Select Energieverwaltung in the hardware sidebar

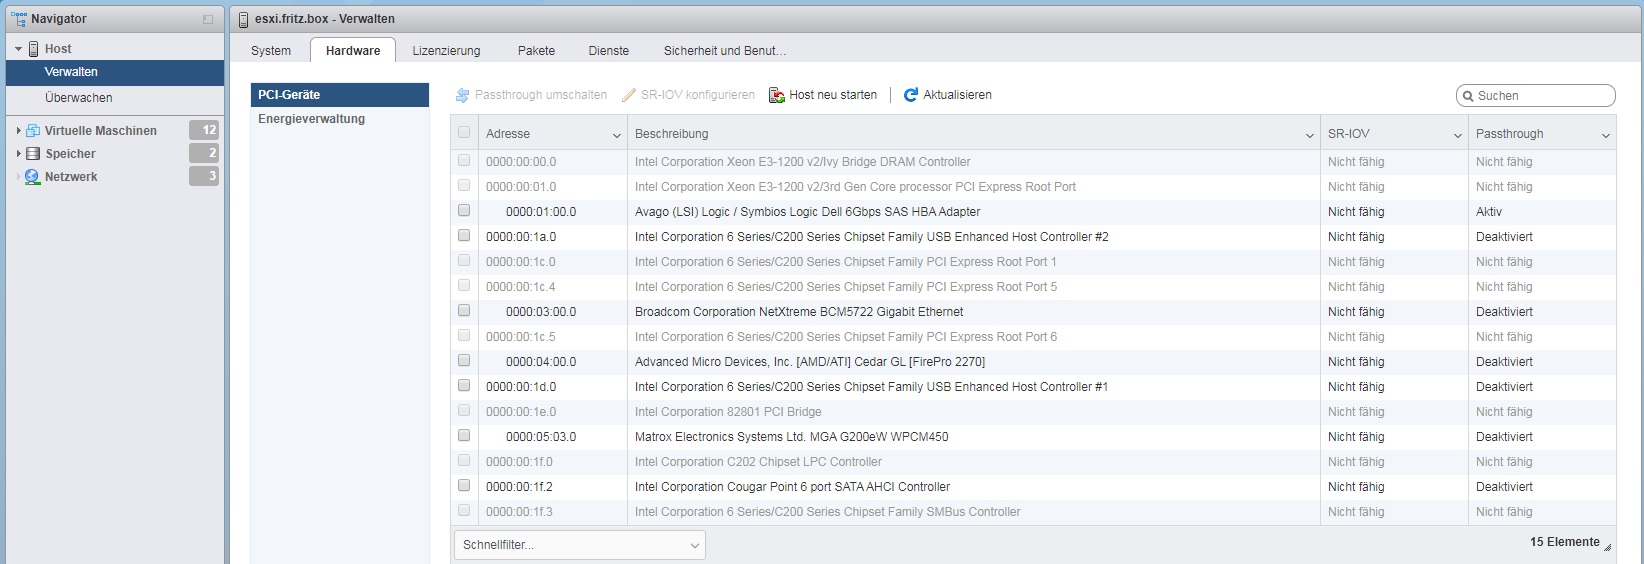(311, 119)
